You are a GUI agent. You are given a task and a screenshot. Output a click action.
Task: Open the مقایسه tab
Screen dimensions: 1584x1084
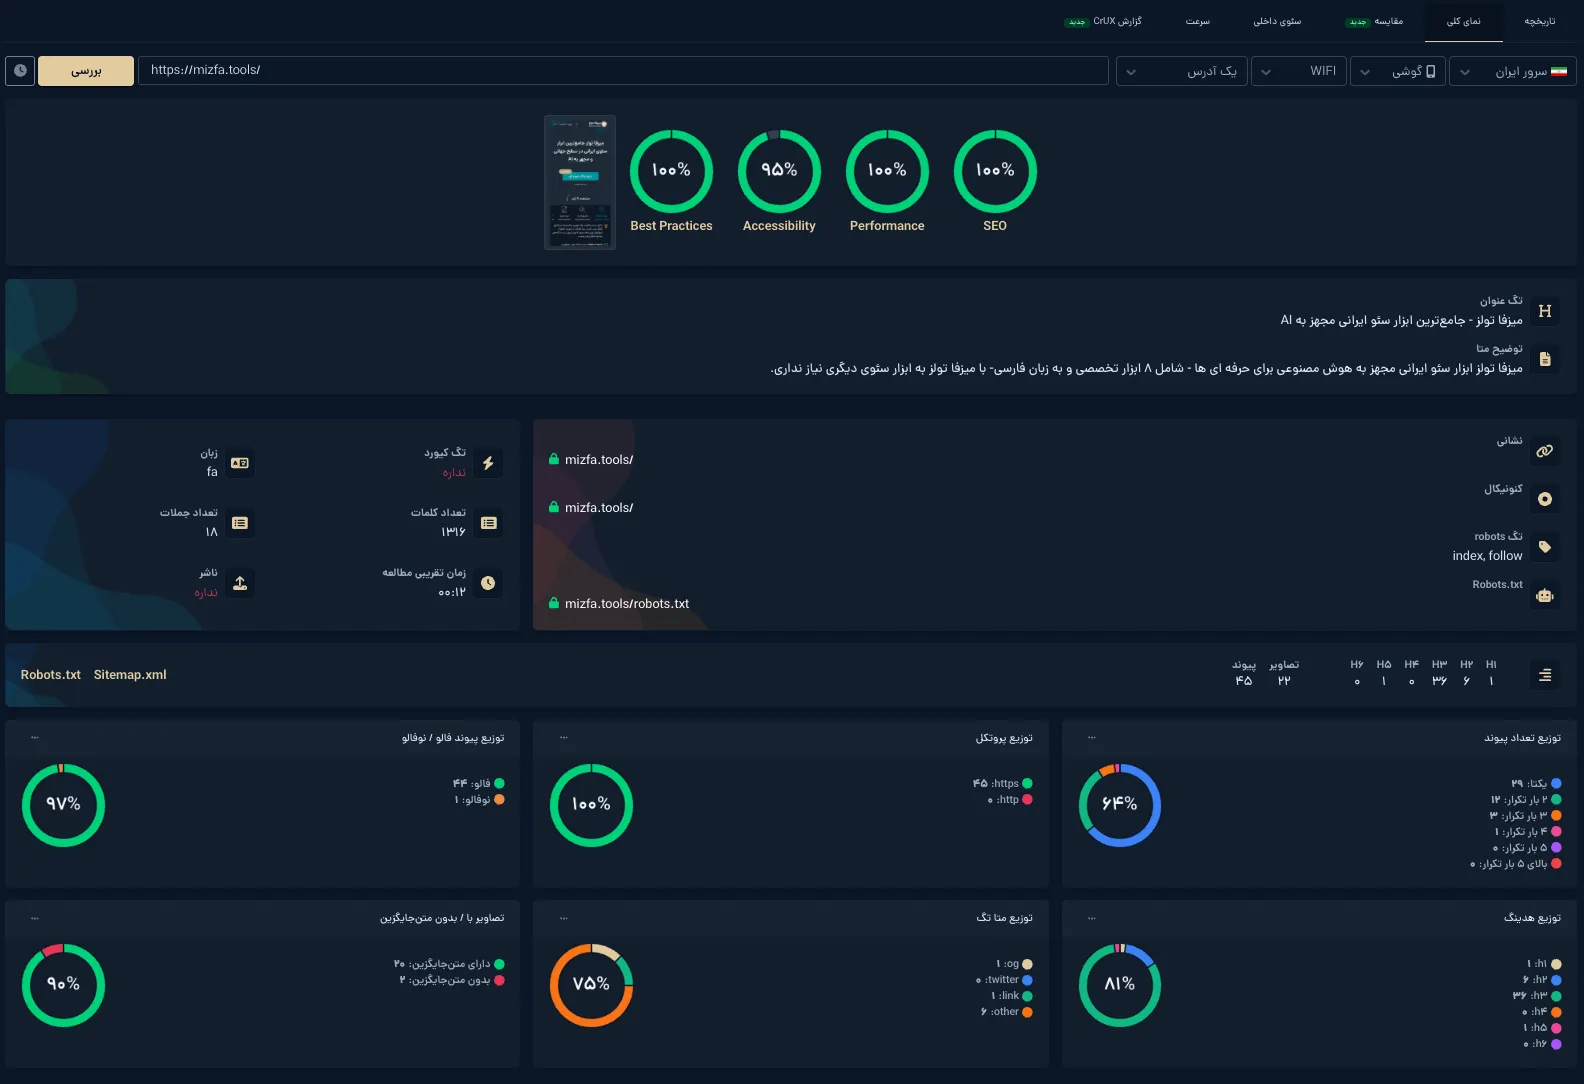click(x=1376, y=21)
